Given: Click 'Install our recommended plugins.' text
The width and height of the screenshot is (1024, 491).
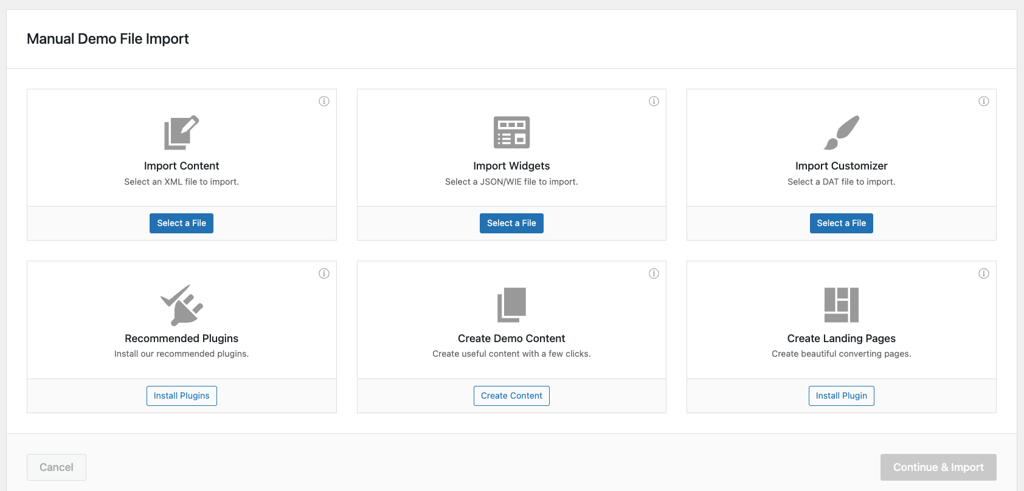Looking at the screenshot, I should coord(182,354).
